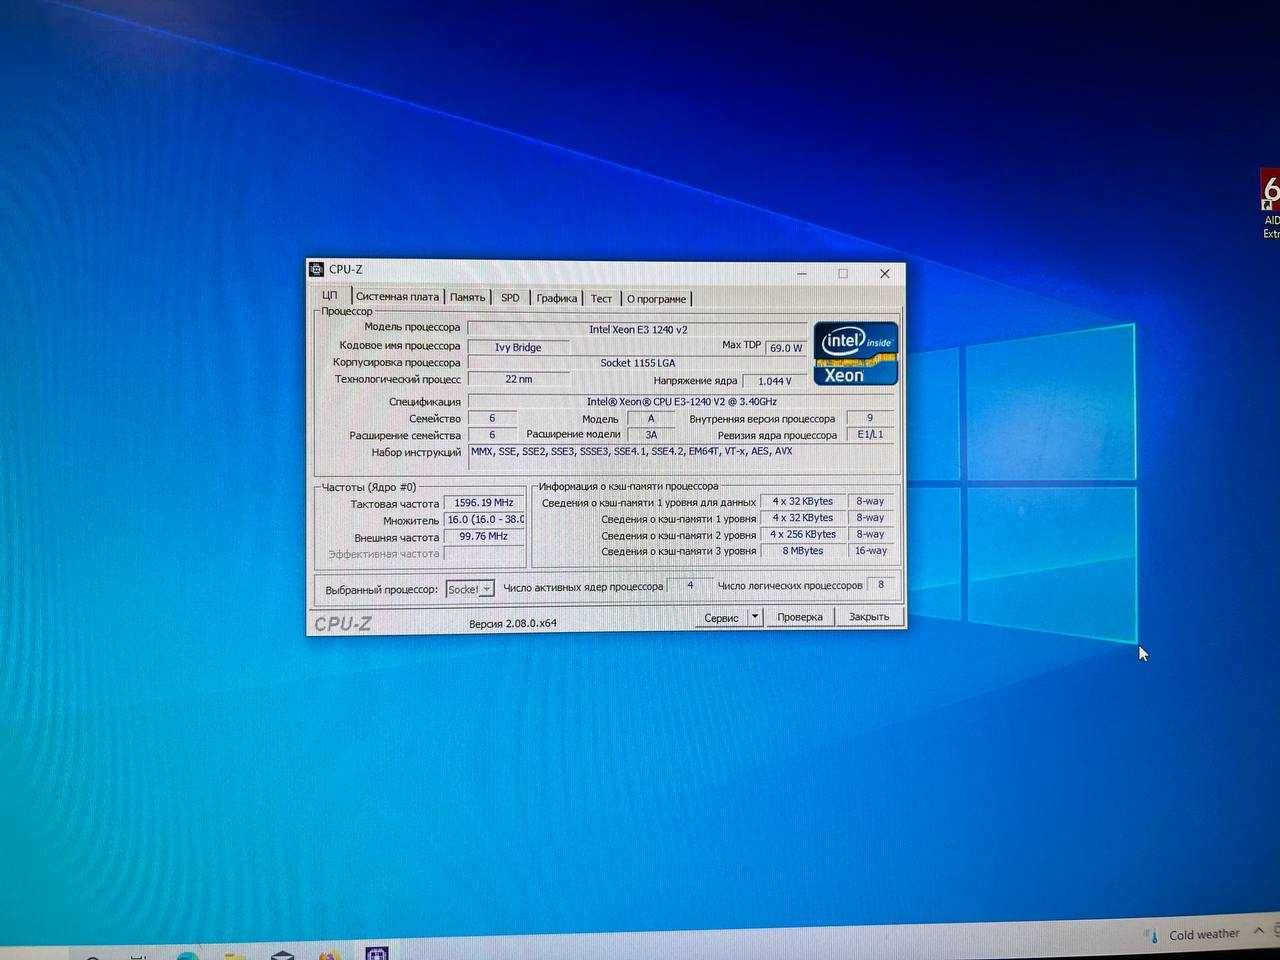
Task: Open the Системная плата tab
Action: [397, 297]
